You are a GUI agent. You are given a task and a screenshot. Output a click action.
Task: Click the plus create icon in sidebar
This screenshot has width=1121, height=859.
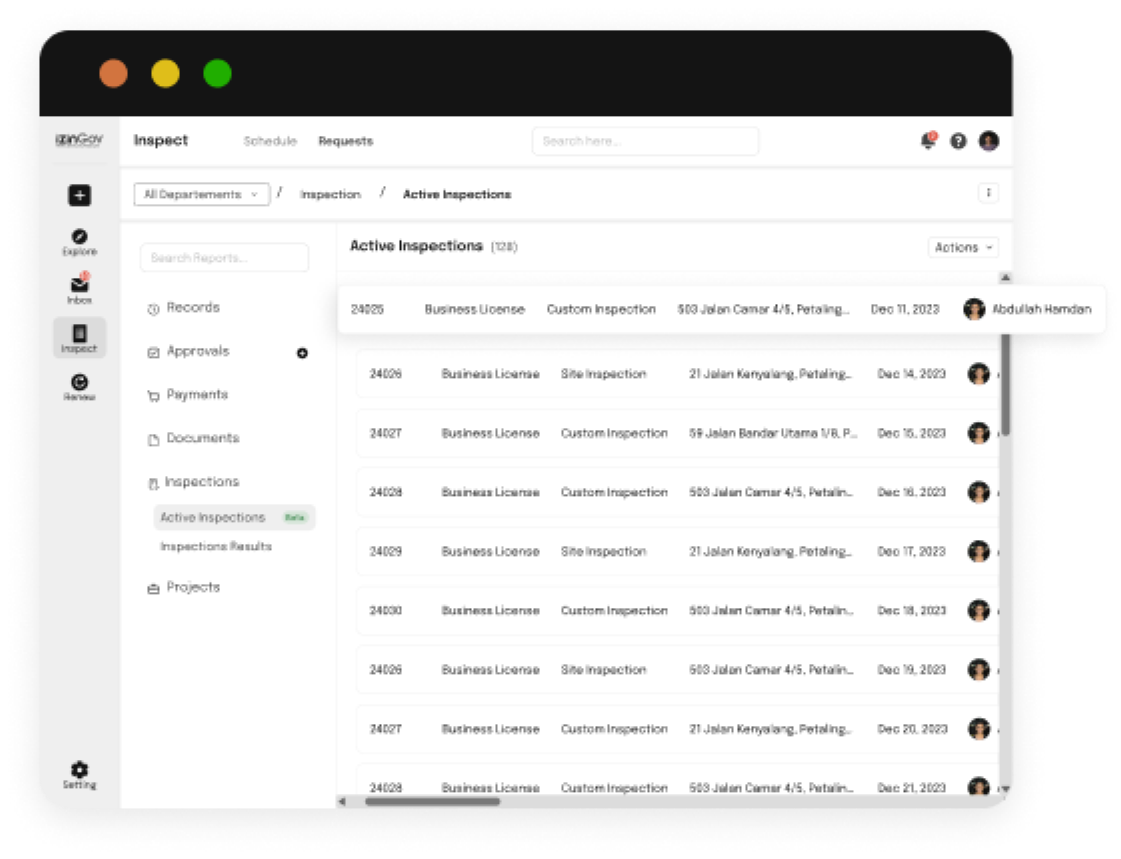point(79,195)
